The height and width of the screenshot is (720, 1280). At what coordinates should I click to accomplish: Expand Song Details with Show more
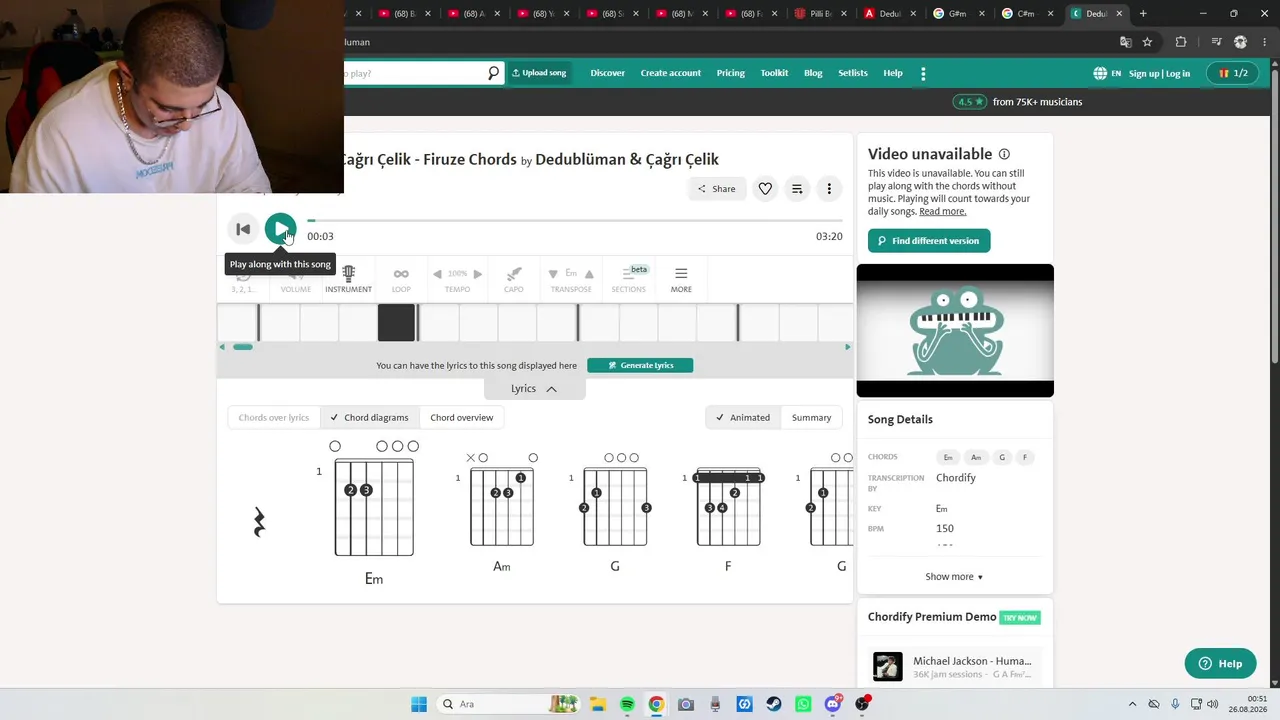pos(954,576)
